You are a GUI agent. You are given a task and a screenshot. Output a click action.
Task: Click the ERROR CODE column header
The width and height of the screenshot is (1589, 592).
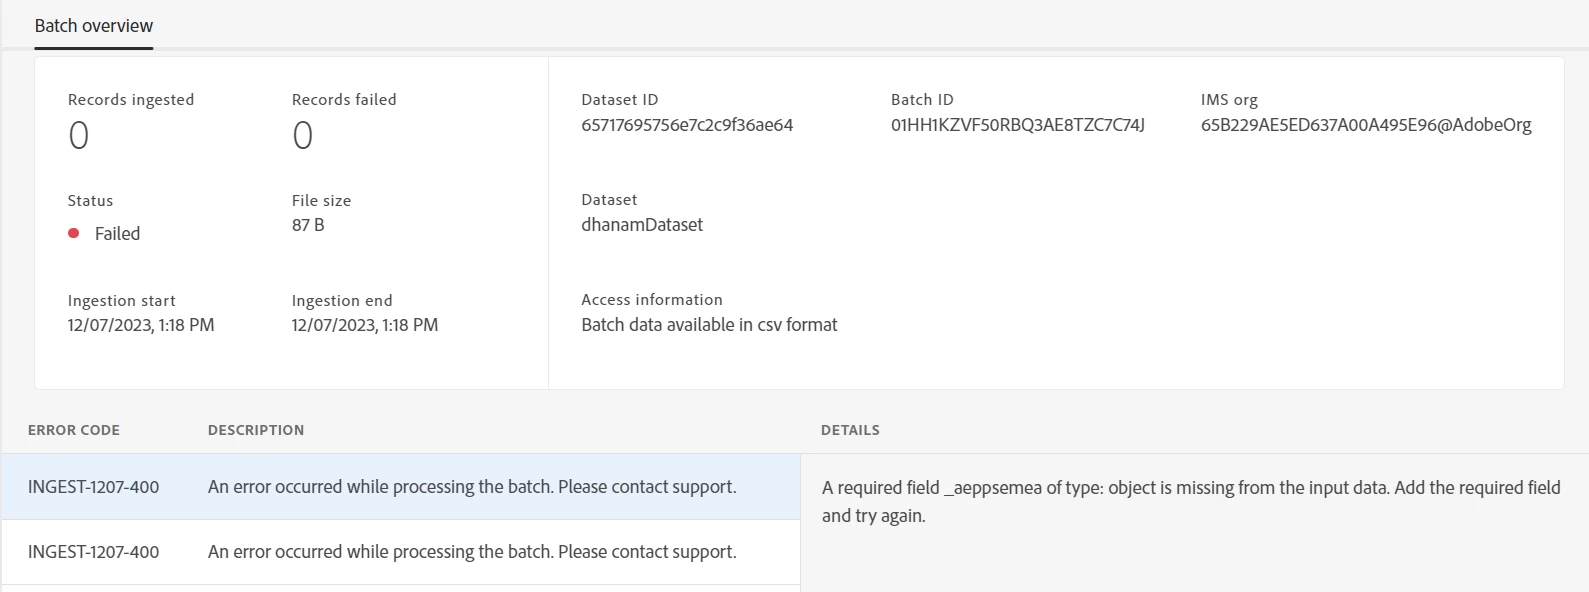tap(74, 430)
